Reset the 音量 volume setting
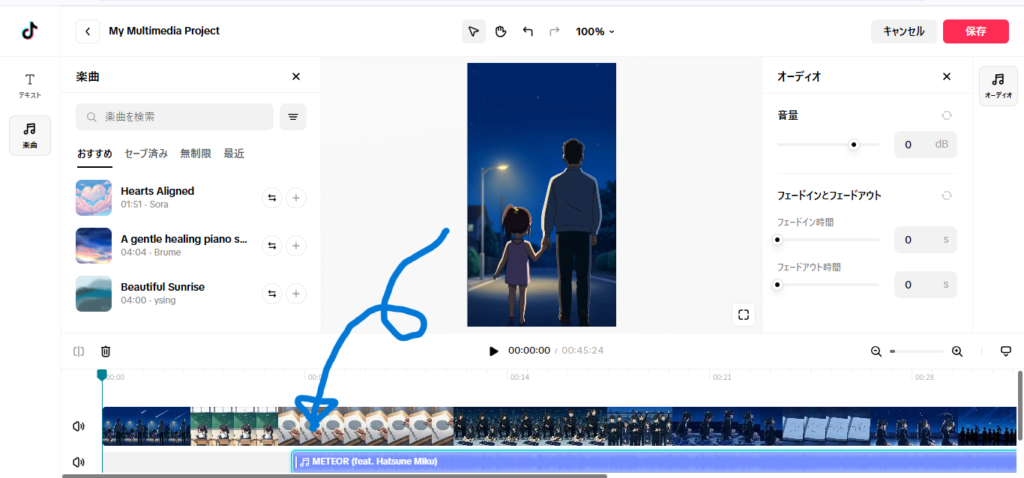The image size is (1024, 478). point(946,116)
